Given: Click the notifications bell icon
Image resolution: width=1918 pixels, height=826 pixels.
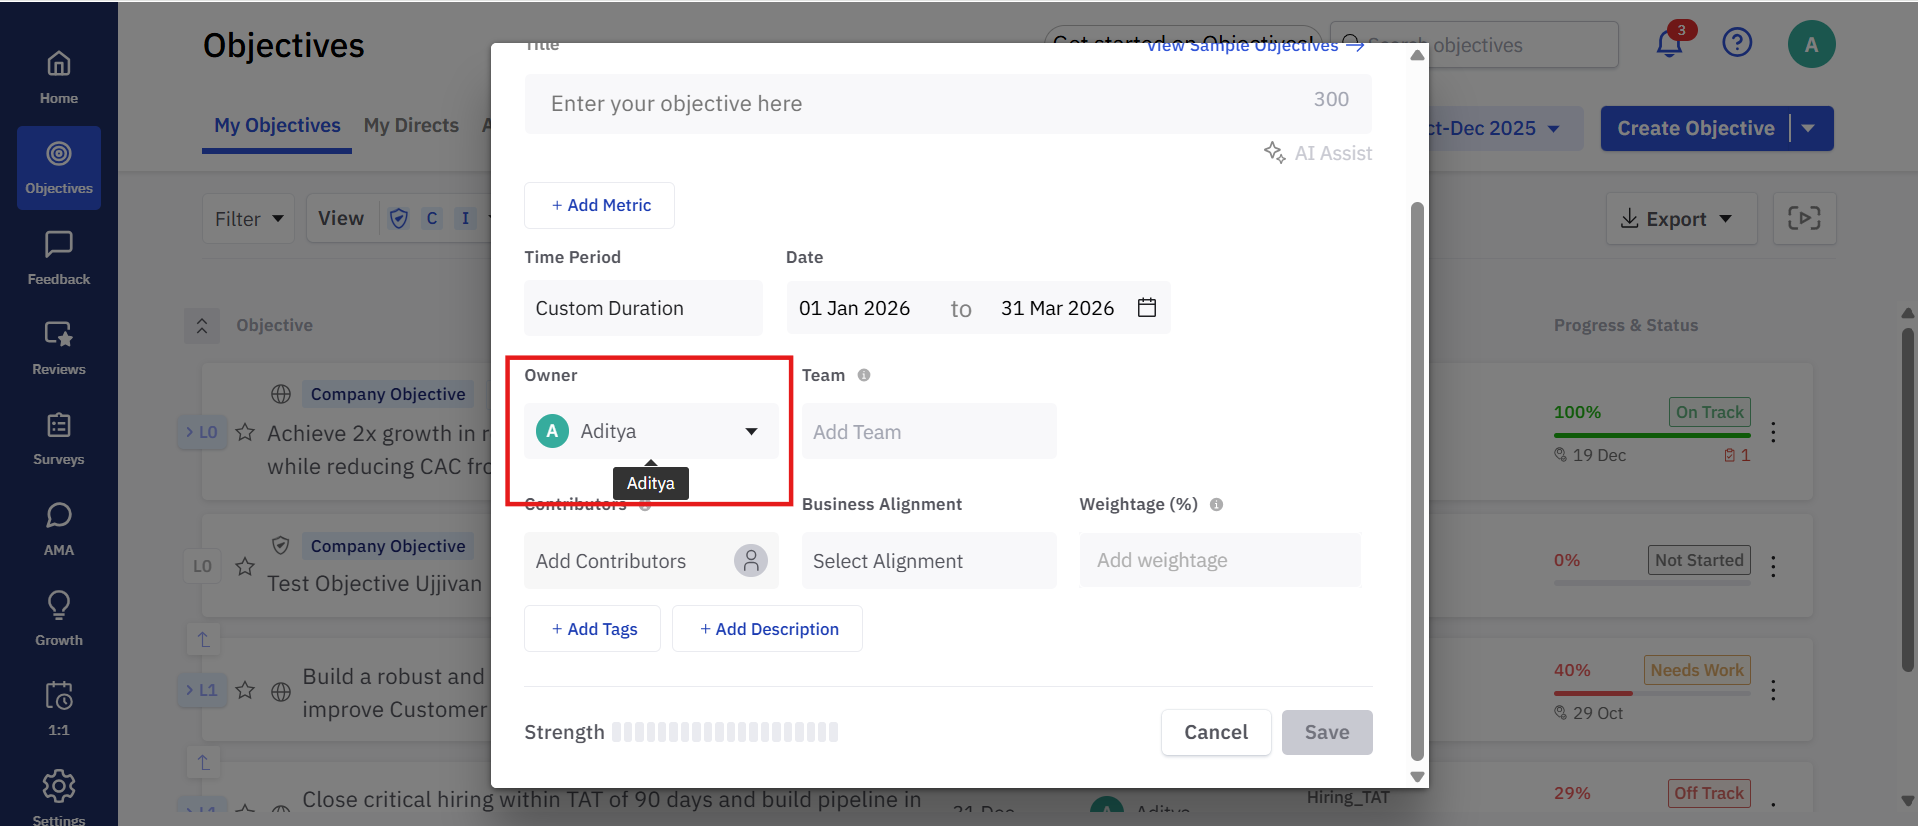Looking at the screenshot, I should pos(1668,44).
